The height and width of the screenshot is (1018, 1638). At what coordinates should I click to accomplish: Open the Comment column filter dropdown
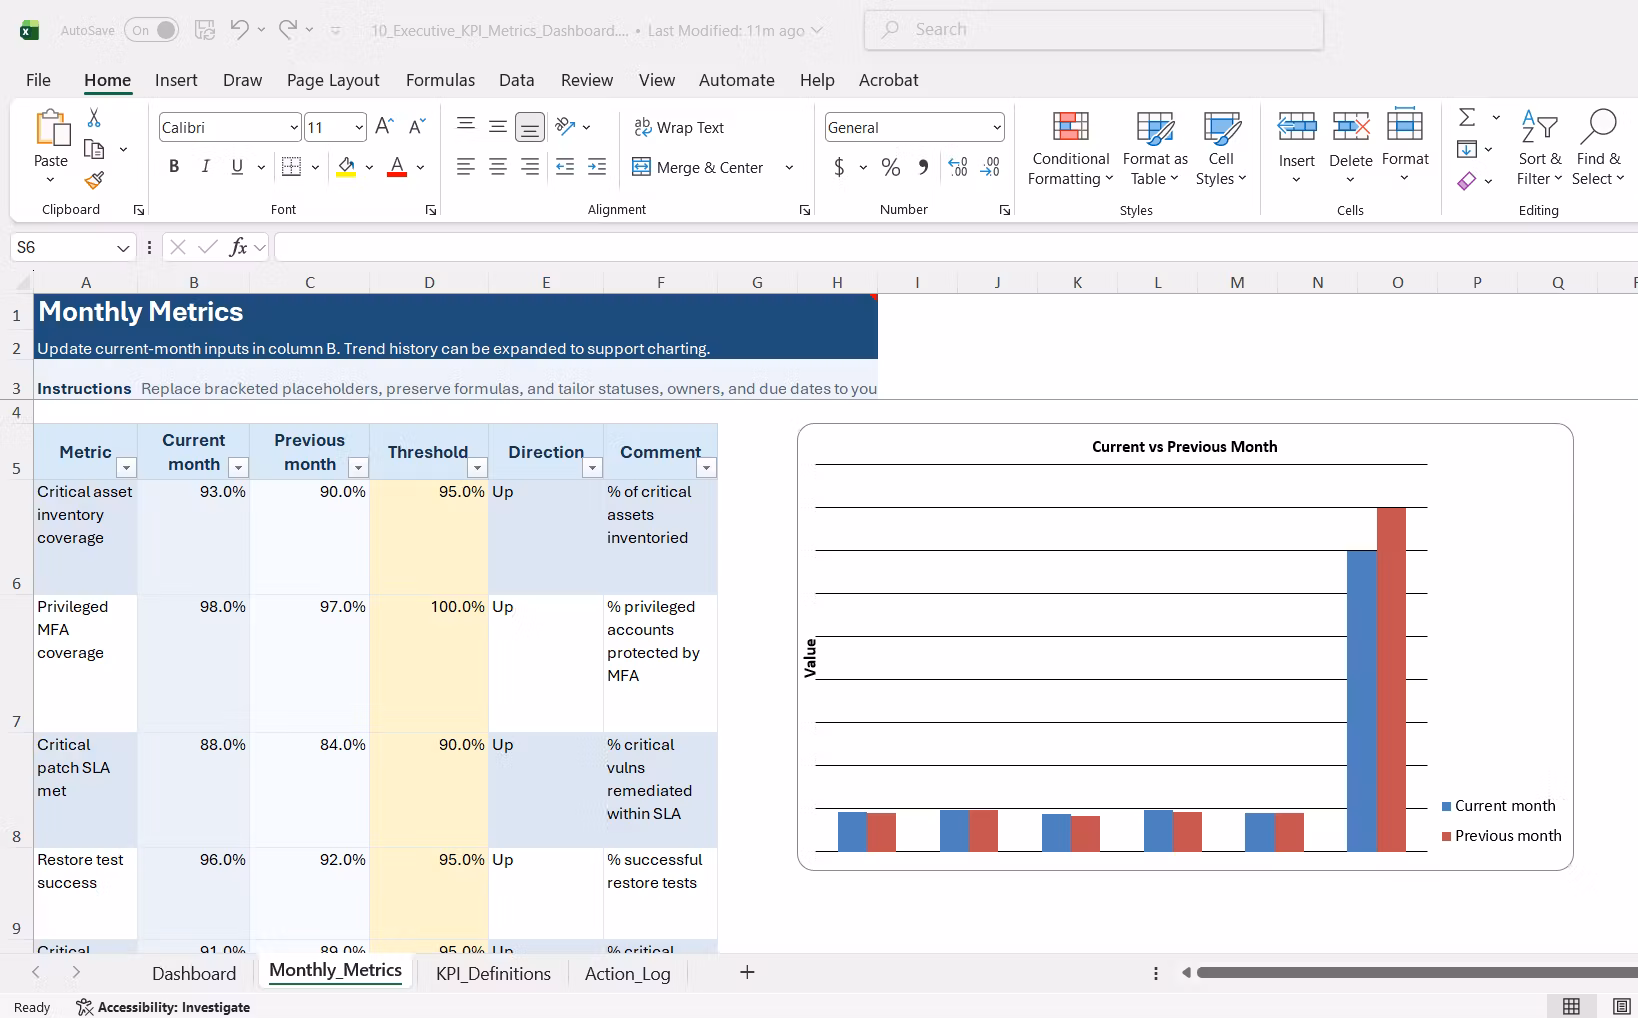coord(706,468)
